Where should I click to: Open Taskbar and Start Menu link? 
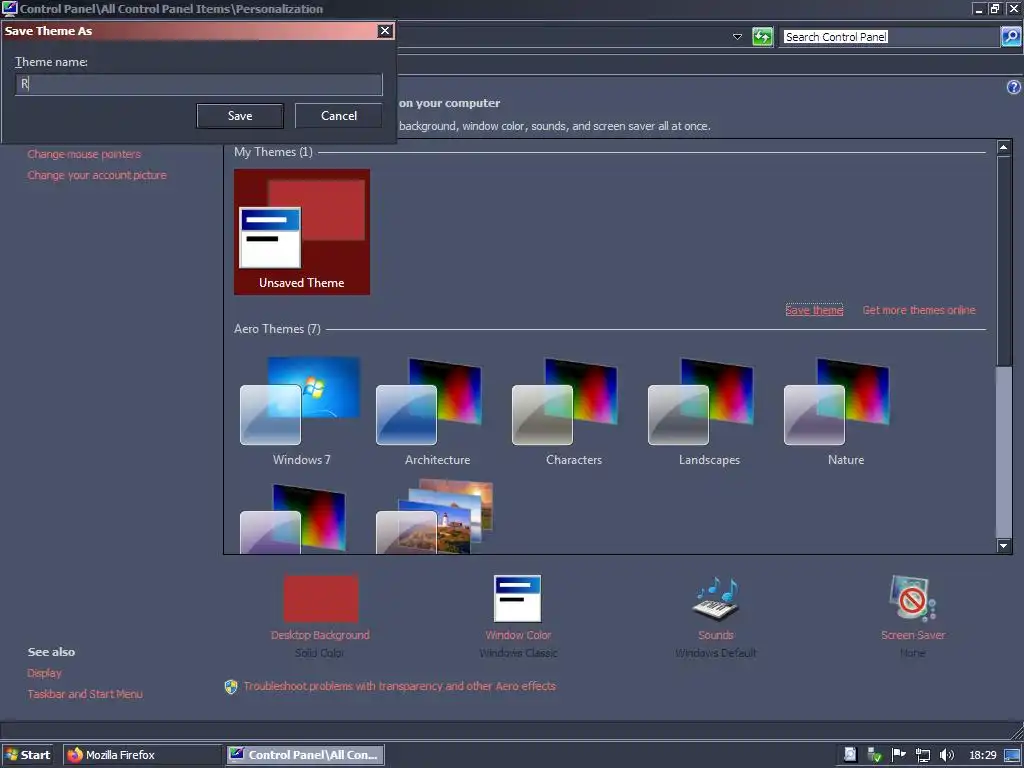[x=85, y=694]
